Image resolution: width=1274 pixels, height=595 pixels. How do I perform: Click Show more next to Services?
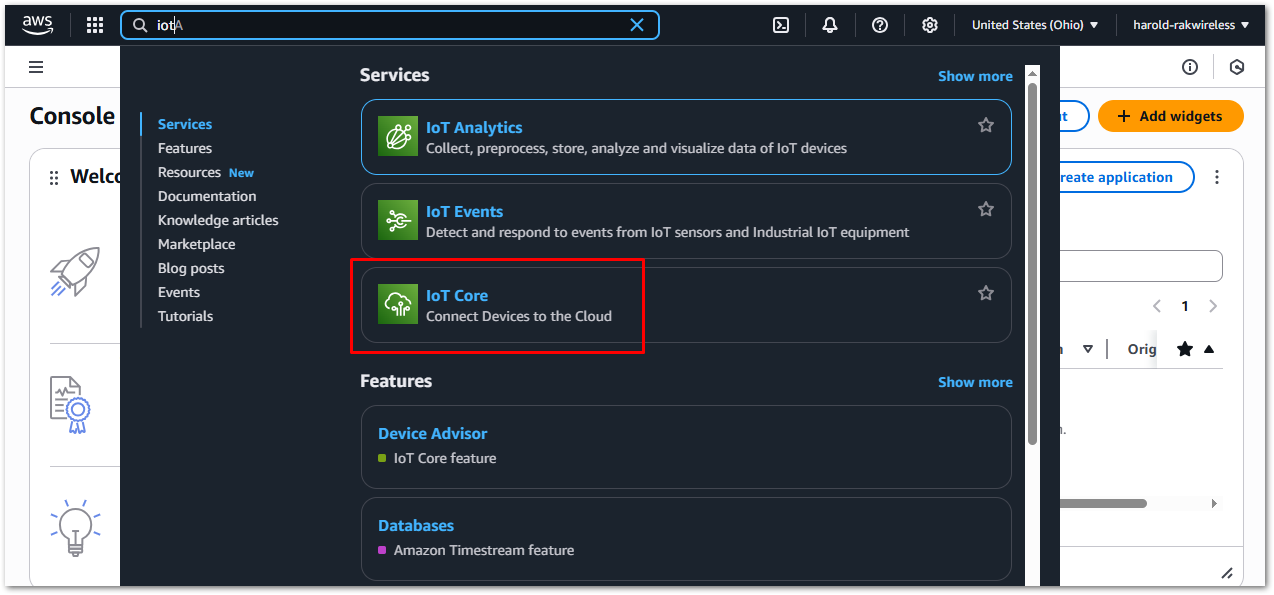(975, 75)
